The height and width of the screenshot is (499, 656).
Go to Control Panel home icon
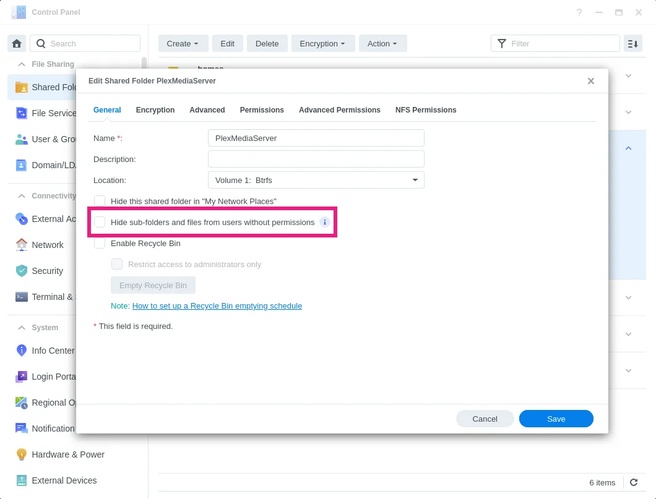coord(17,44)
